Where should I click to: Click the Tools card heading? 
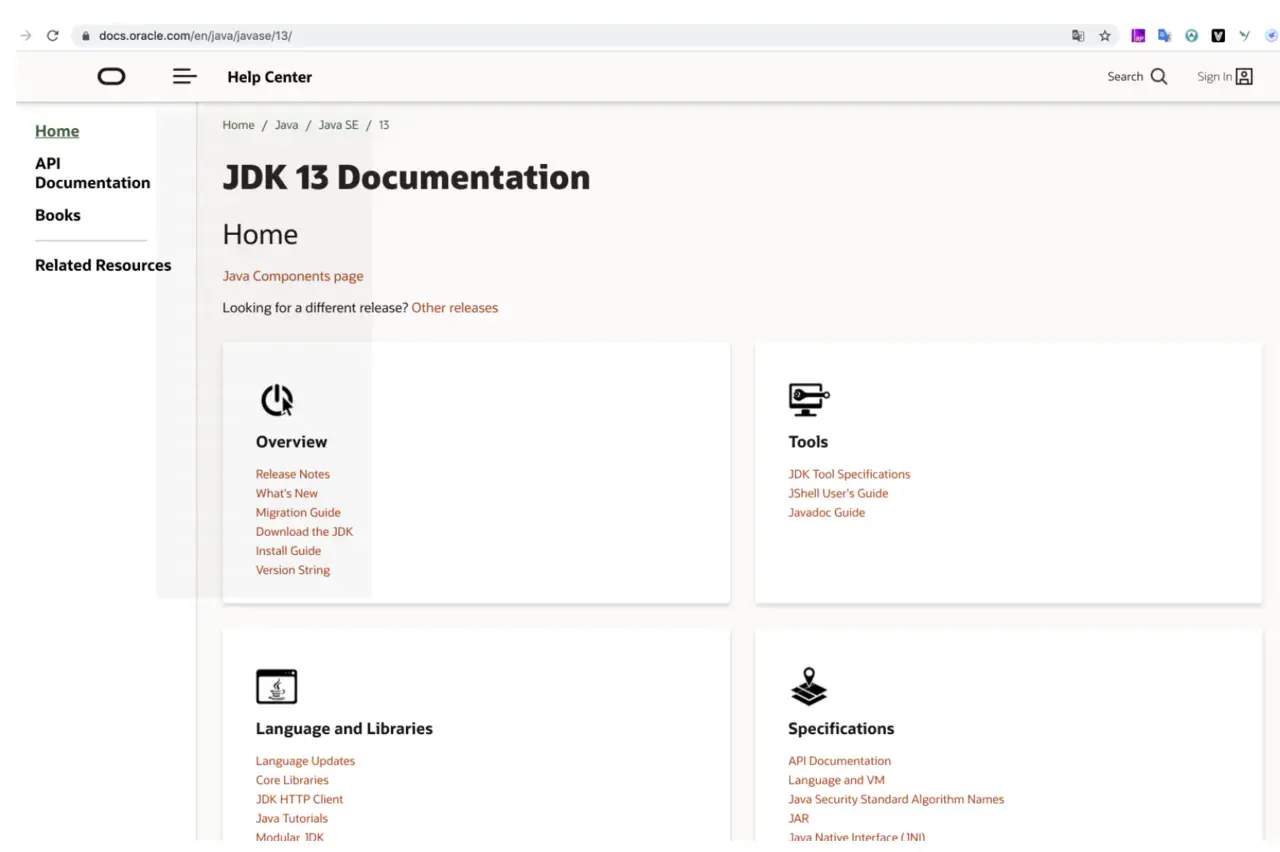pos(808,442)
